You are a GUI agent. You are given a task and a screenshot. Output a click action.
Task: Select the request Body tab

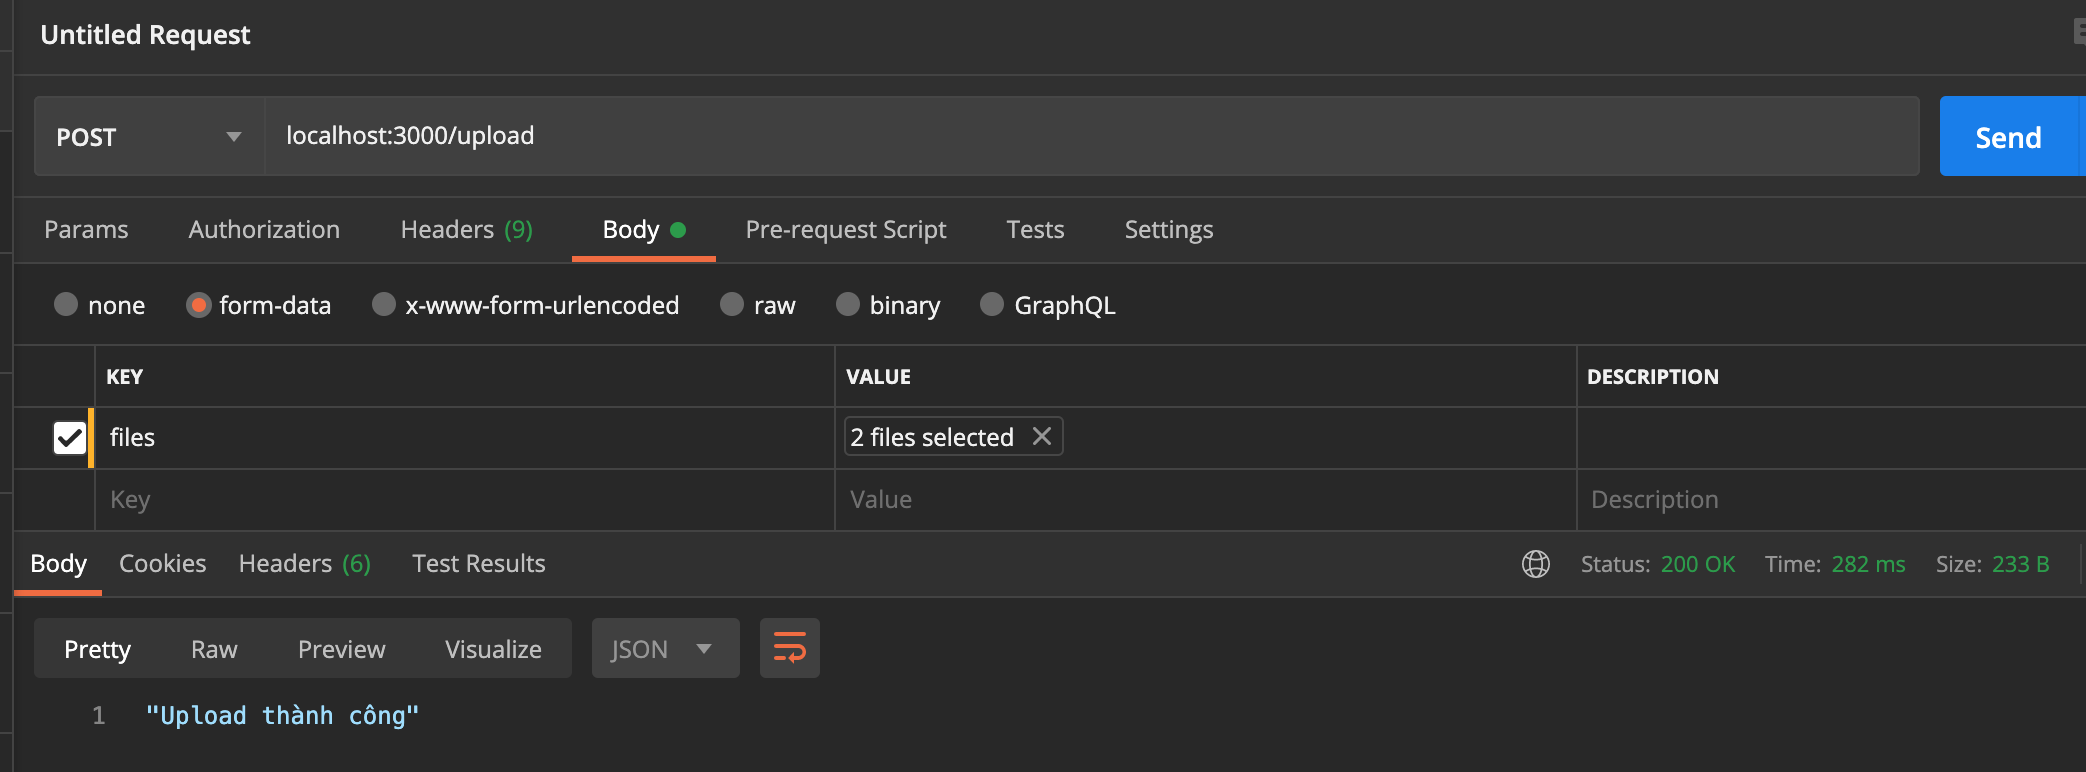[x=643, y=230]
